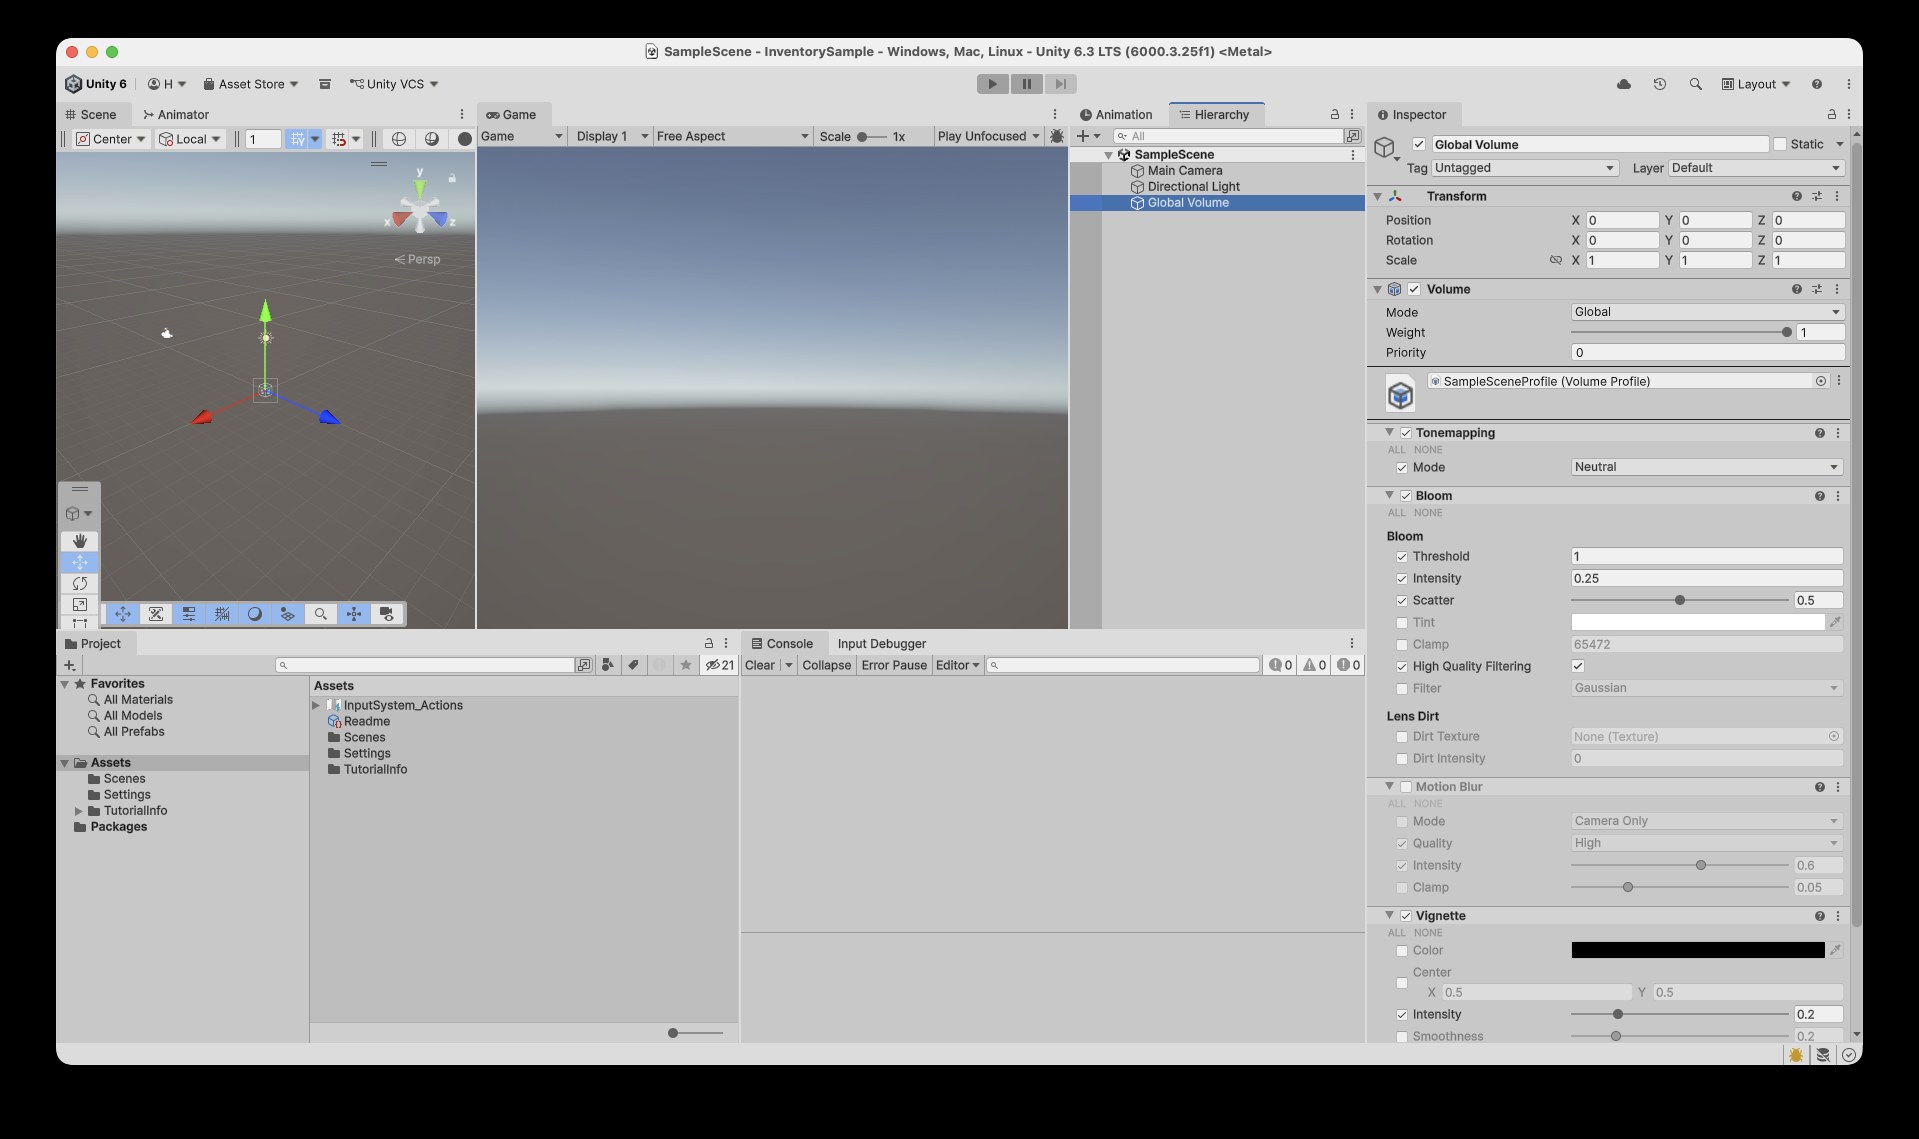Enable the Motion Blur override checkbox
This screenshot has height=1139, width=1919.
pos(1406,787)
